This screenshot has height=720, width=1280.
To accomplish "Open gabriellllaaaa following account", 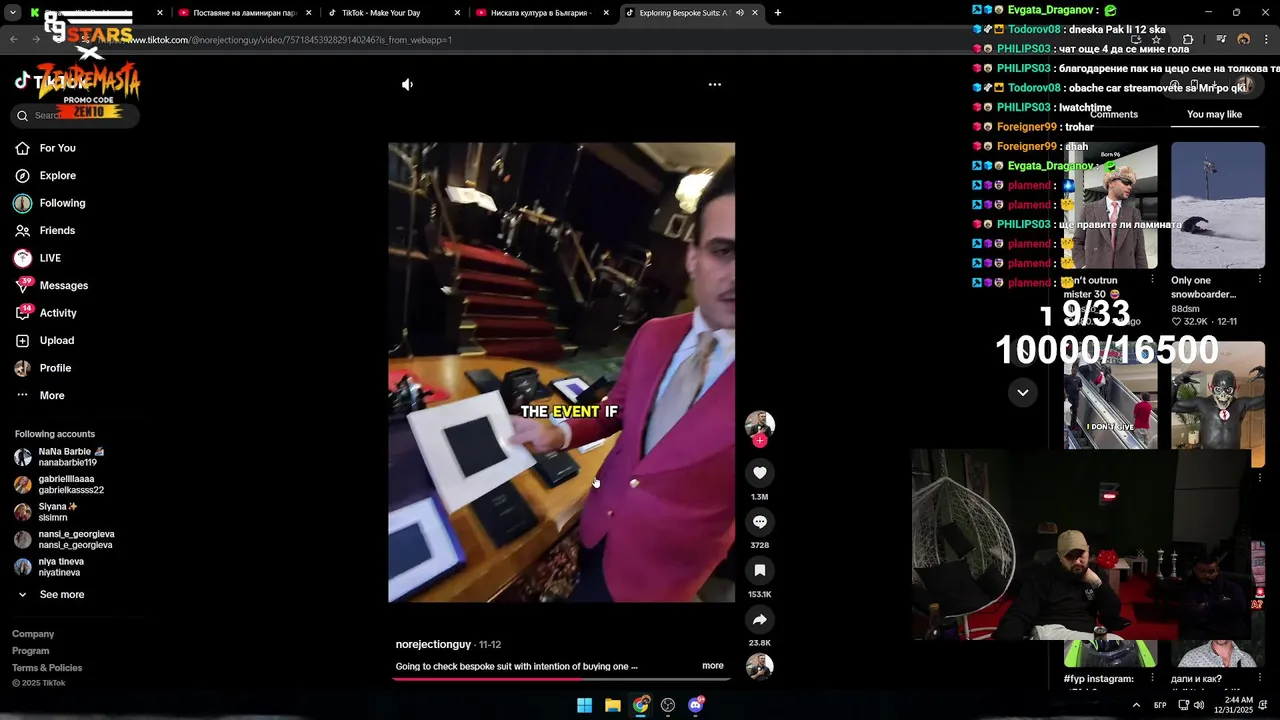I will pos(60,485).
